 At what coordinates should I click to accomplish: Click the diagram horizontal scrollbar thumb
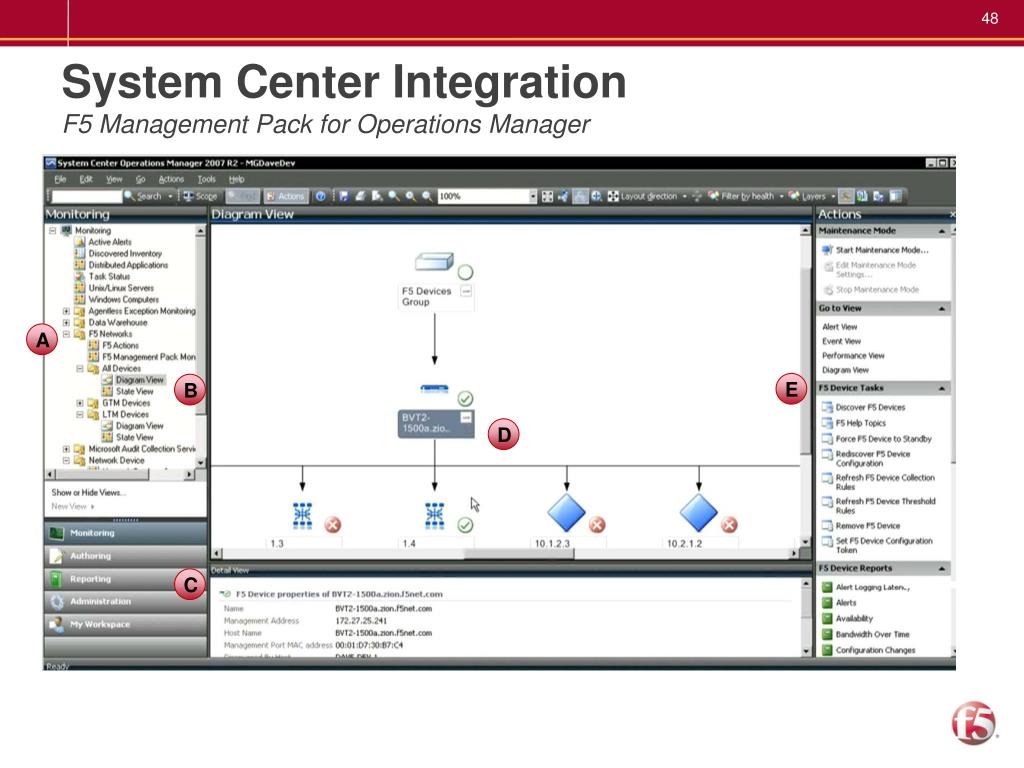(x=519, y=553)
